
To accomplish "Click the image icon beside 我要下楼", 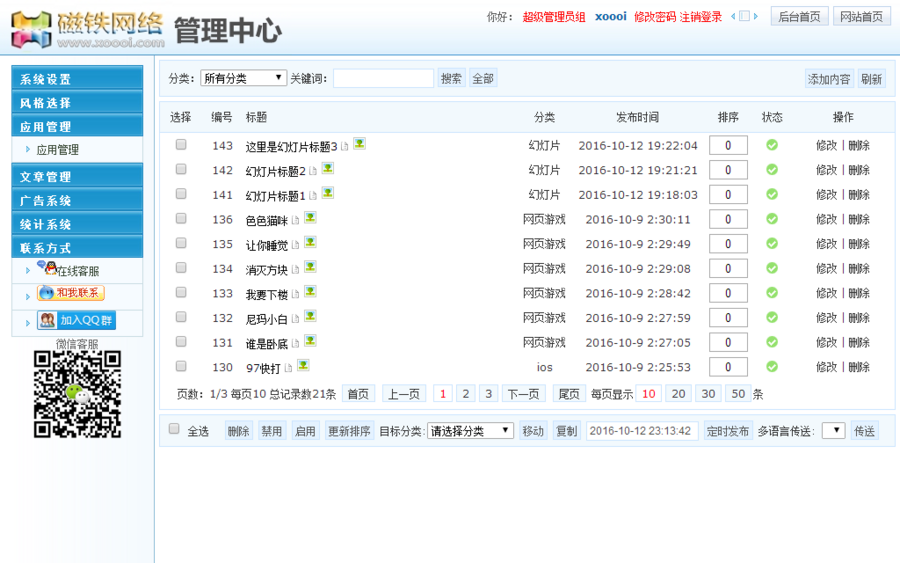I will 310,292.
